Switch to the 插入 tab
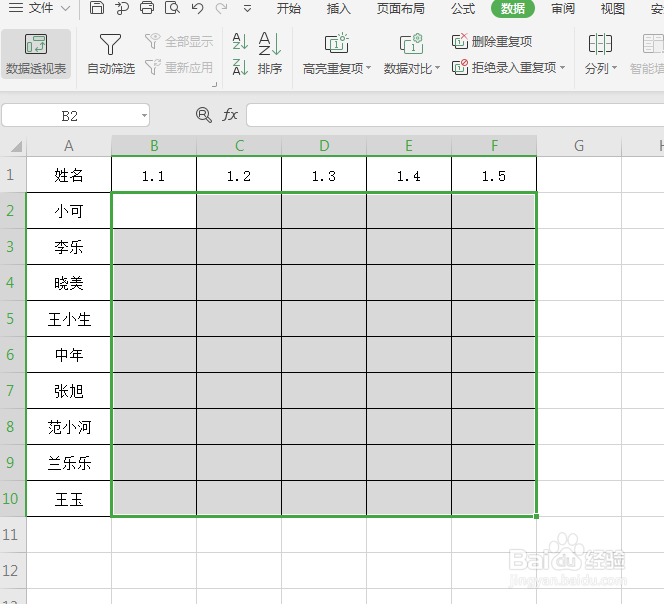Screen dimensions: 664x604 (338, 8)
